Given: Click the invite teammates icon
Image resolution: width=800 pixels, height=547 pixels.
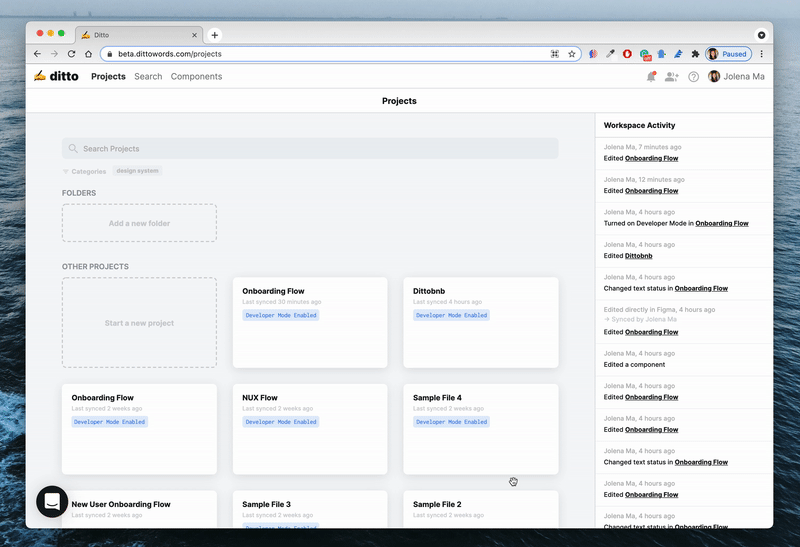Looking at the screenshot, I should click(x=672, y=77).
